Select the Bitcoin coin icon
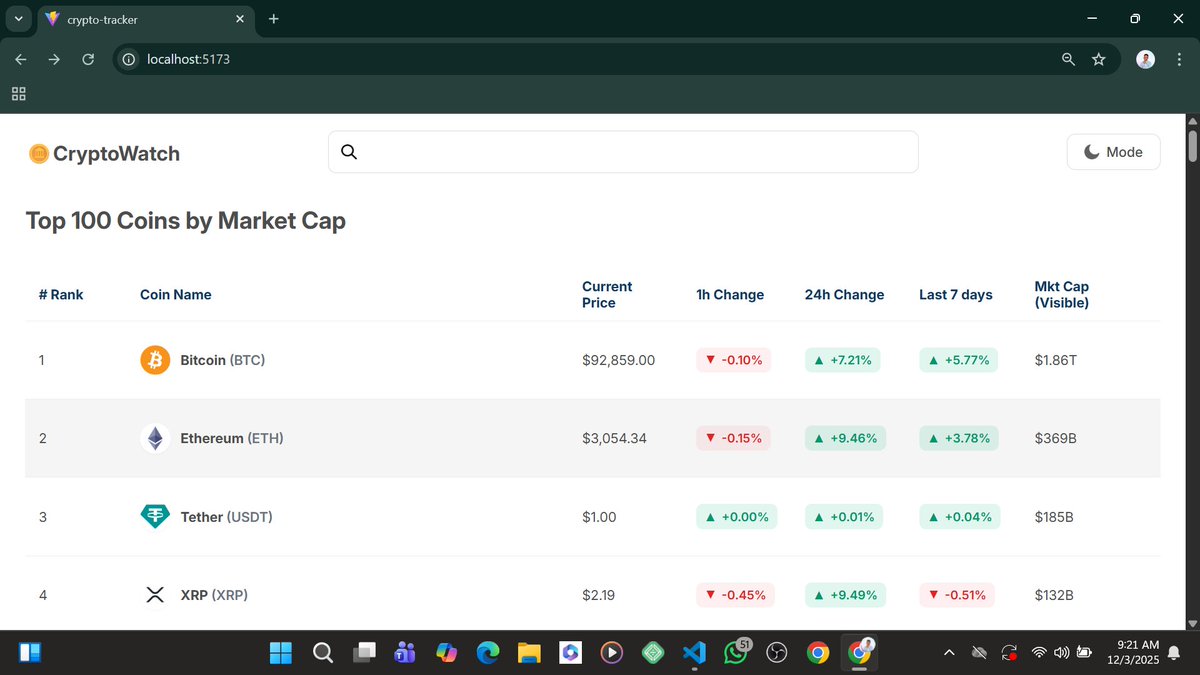Viewport: 1200px width, 675px height. coord(155,359)
